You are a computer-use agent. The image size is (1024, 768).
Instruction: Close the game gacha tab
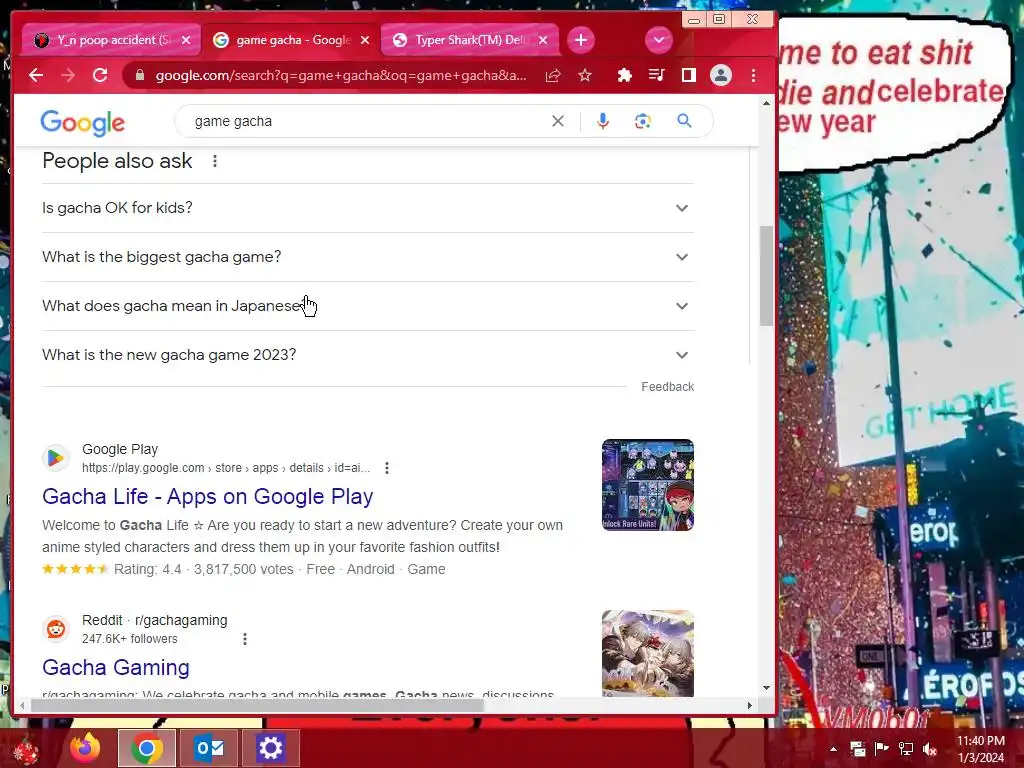pyautogui.click(x=365, y=40)
